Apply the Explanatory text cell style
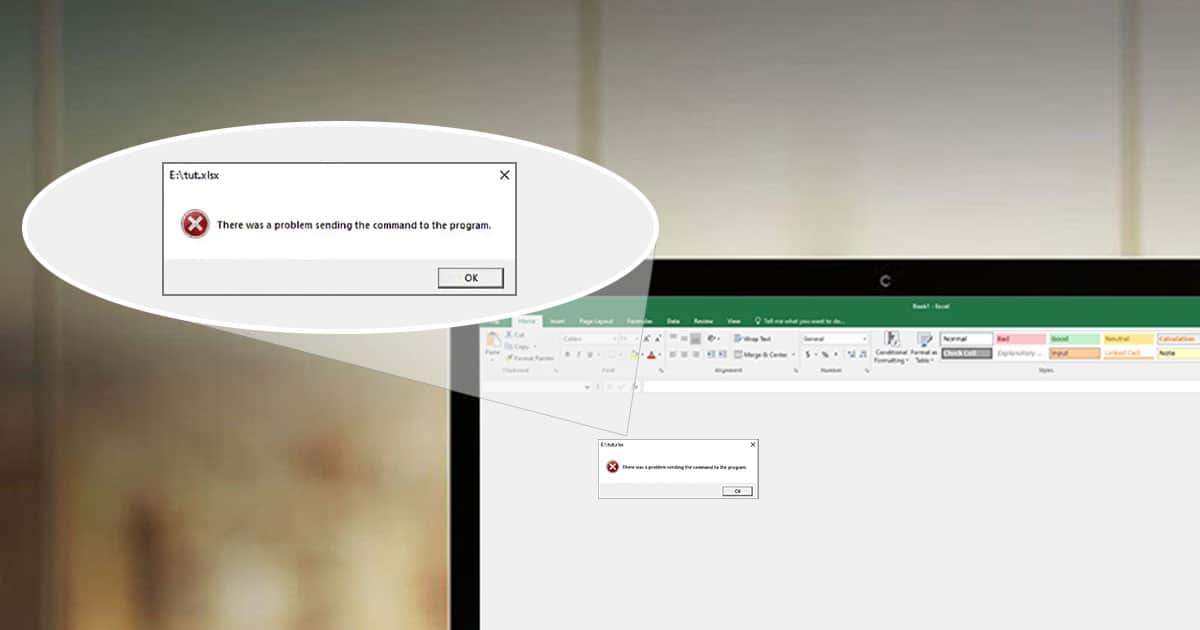Viewport: 1200px width, 630px height. click(x=1020, y=353)
